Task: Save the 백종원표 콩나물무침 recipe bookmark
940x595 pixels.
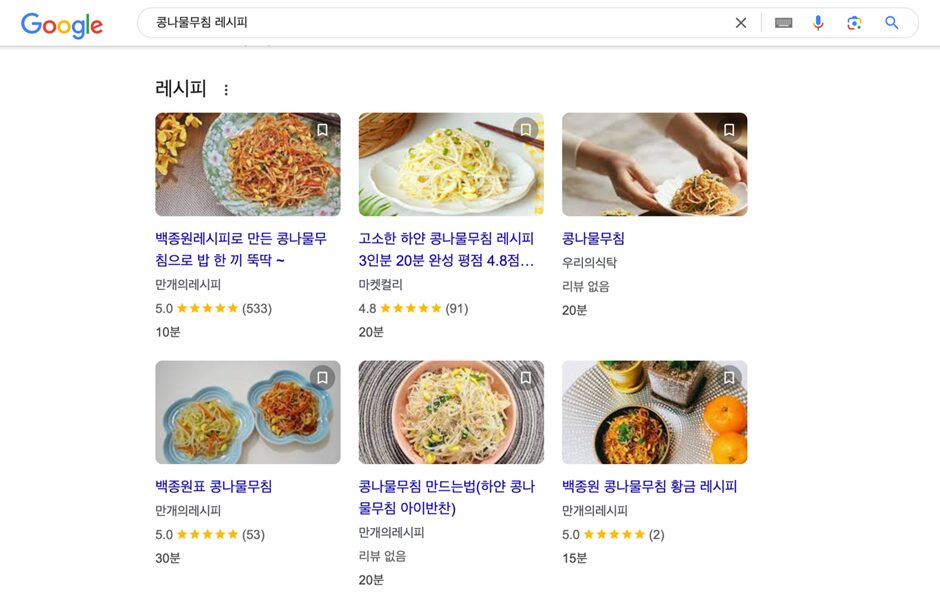Action: tap(322, 378)
